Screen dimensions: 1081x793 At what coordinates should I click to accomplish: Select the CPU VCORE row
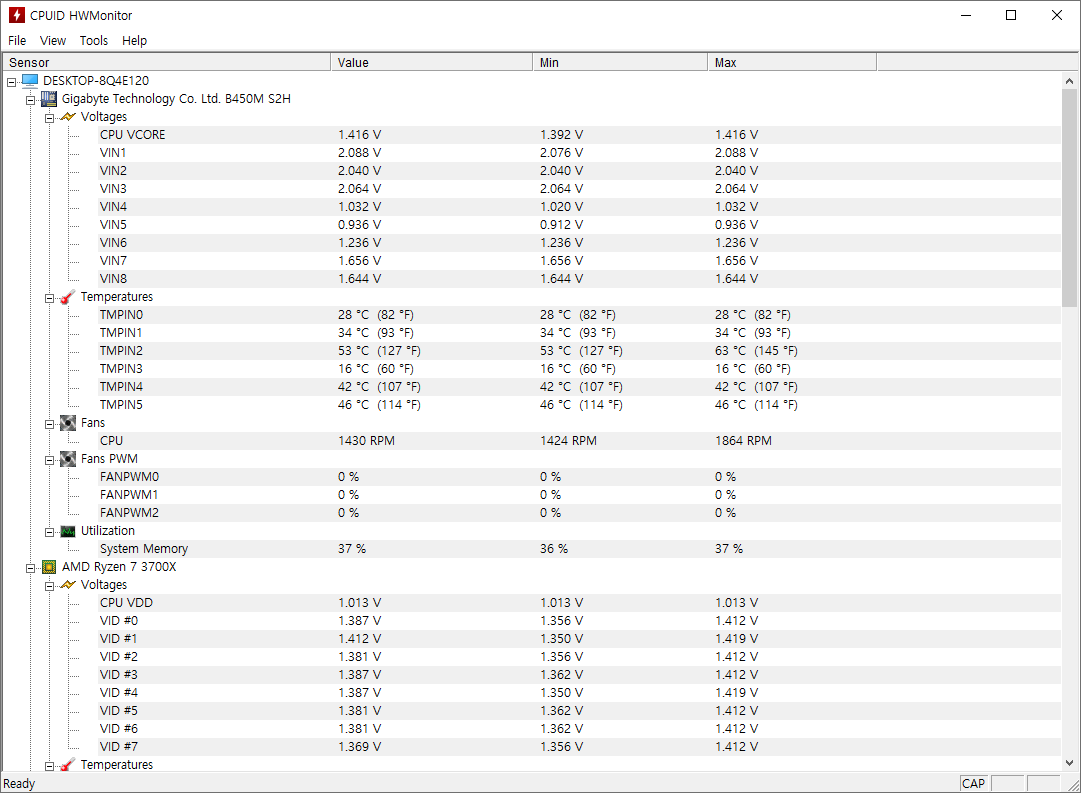pos(579,134)
